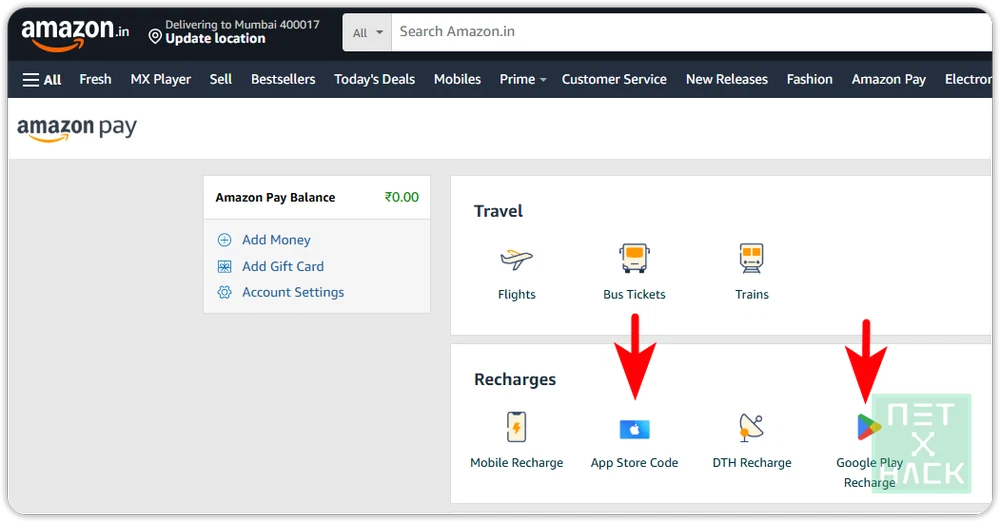Image resolution: width=1000 pixels, height=522 pixels.
Task: Click the amazon pay logo
Action: [77, 128]
